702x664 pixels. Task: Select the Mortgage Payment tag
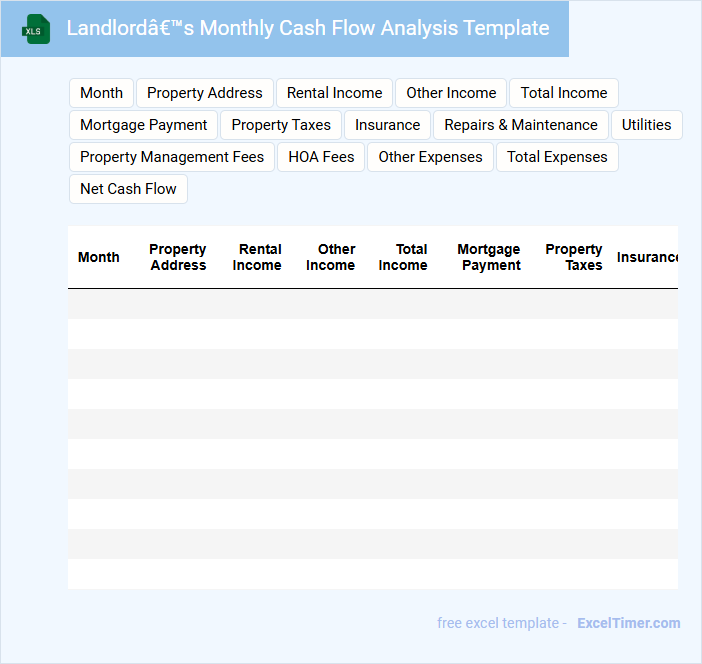point(143,125)
